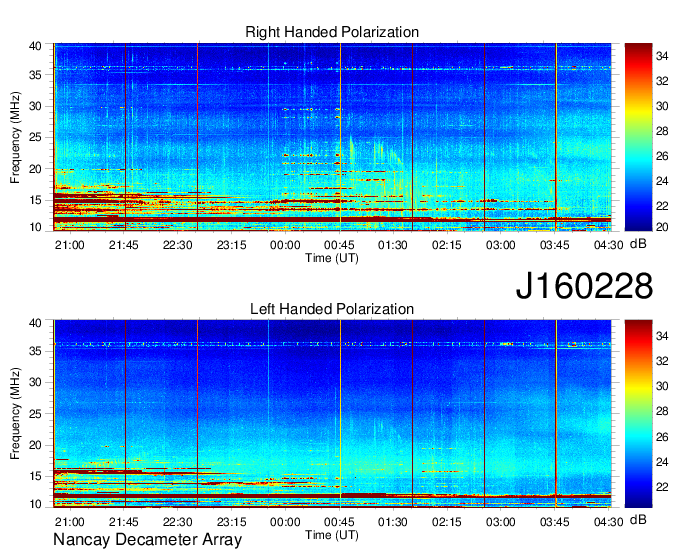
Task: Click 'Time (UT)' label under Right Handed plot
Action: pyautogui.click(x=332, y=258)
